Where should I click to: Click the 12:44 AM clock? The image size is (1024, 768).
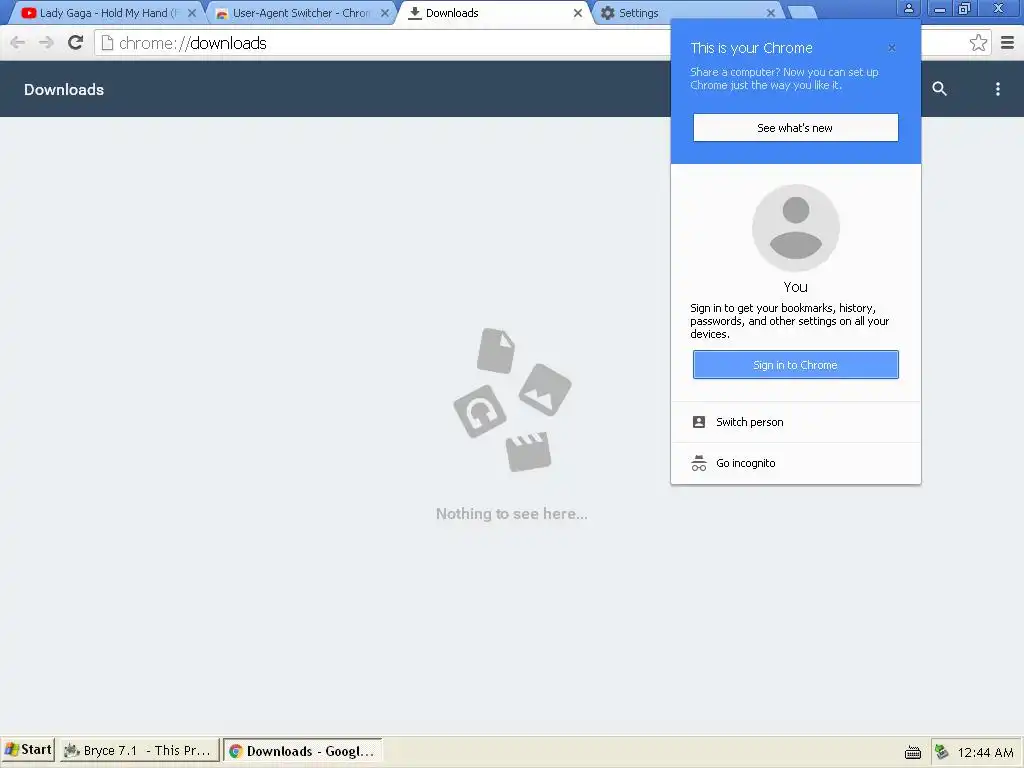(x=985, y=752)
